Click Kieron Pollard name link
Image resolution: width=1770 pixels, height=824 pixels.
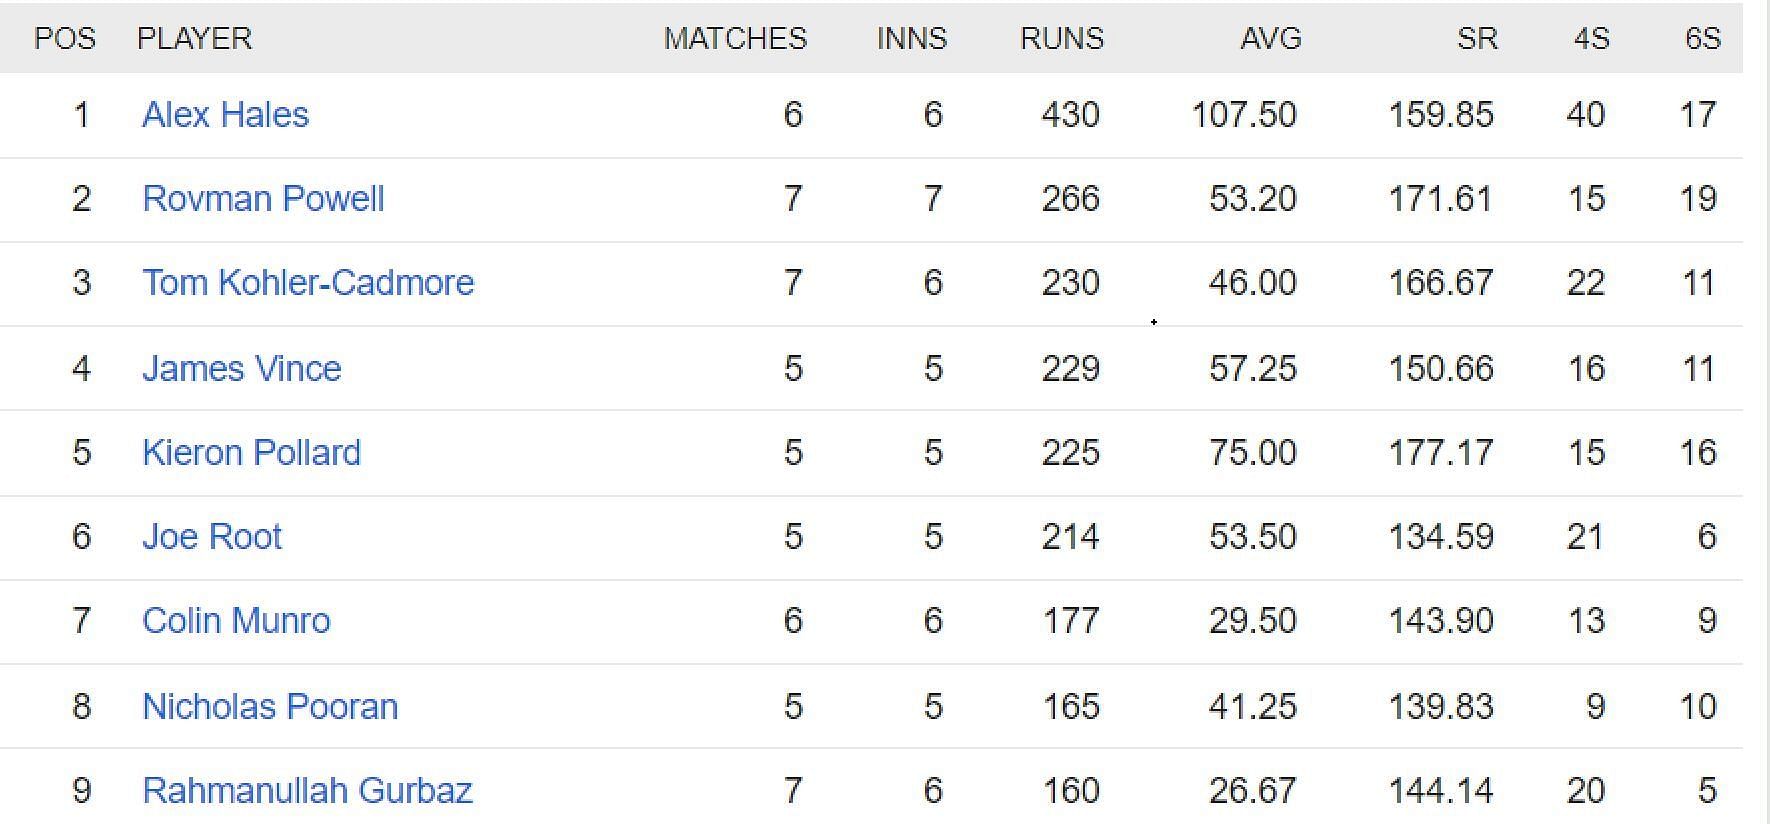(x=251, y=453)
